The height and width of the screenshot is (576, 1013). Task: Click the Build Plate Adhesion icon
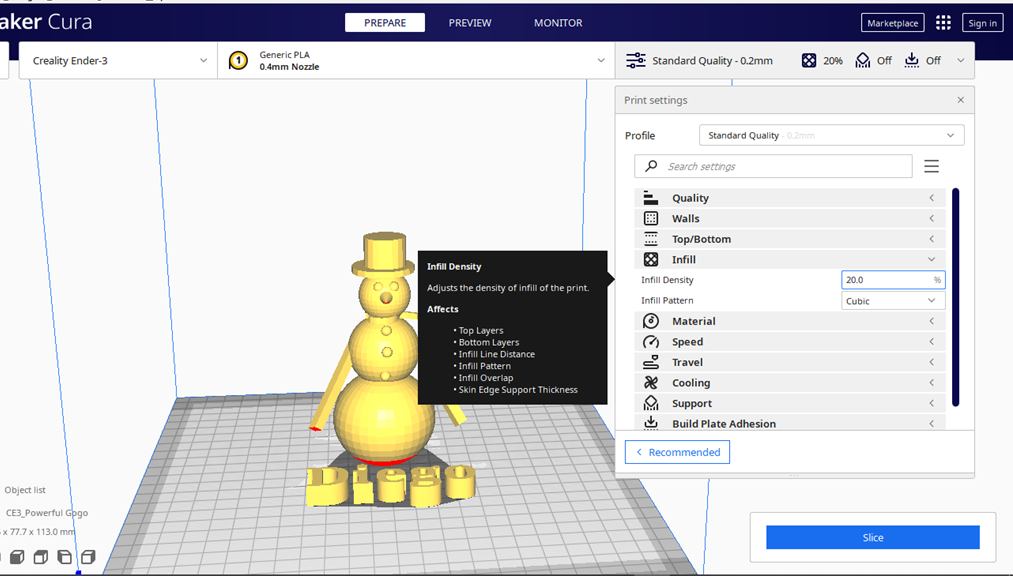pos(651,423)
